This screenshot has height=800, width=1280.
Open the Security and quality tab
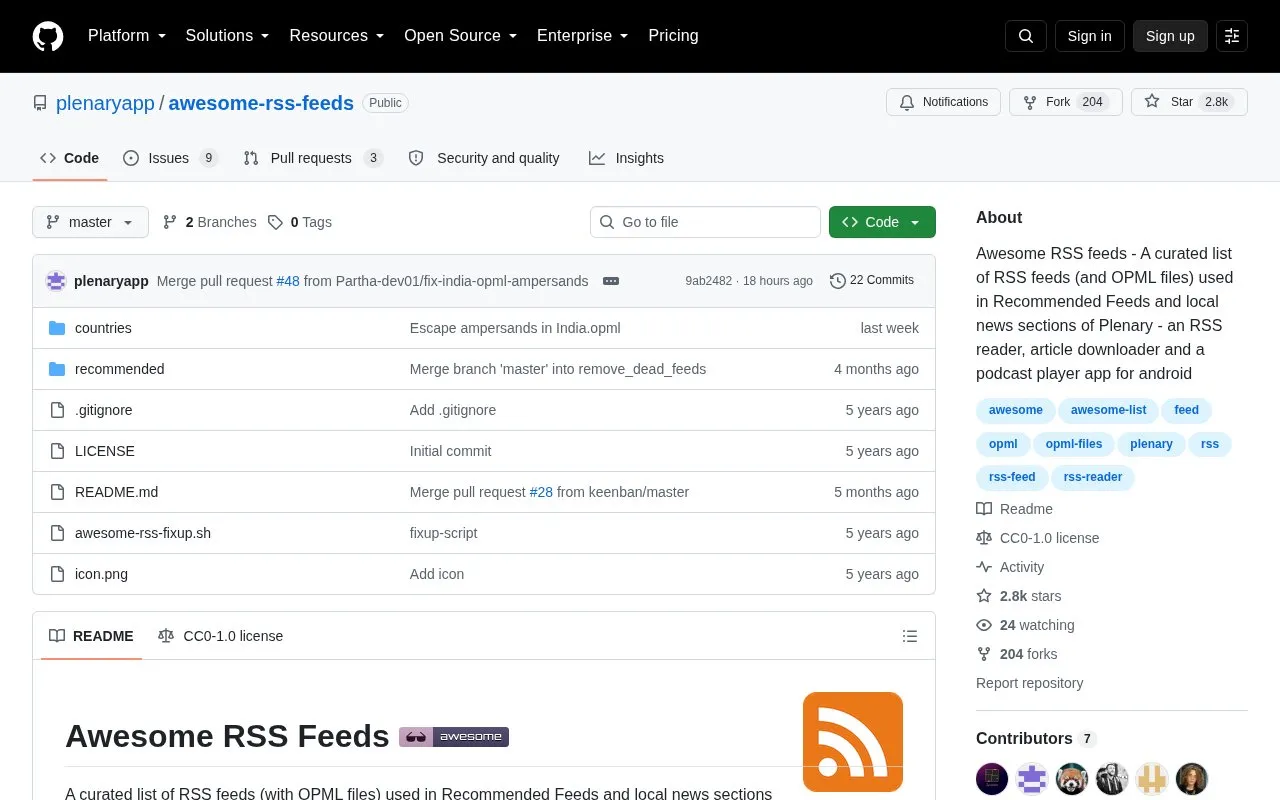tap(484, 158)
